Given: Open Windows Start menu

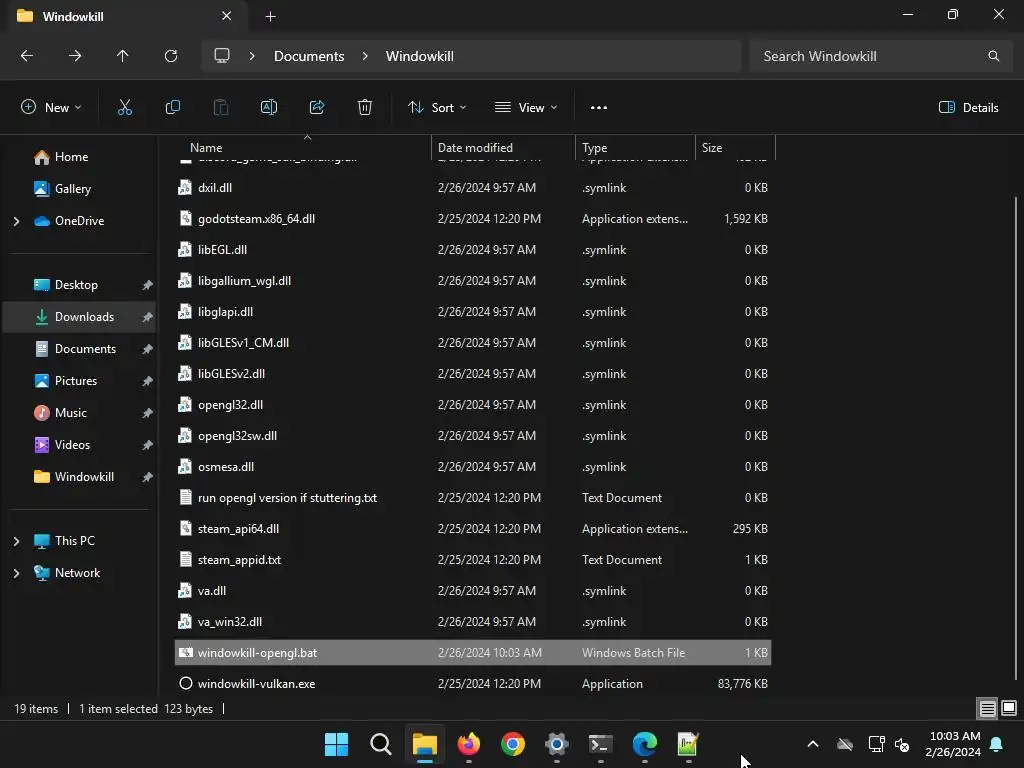Looking at the screenshot, I should click(336, 744).
